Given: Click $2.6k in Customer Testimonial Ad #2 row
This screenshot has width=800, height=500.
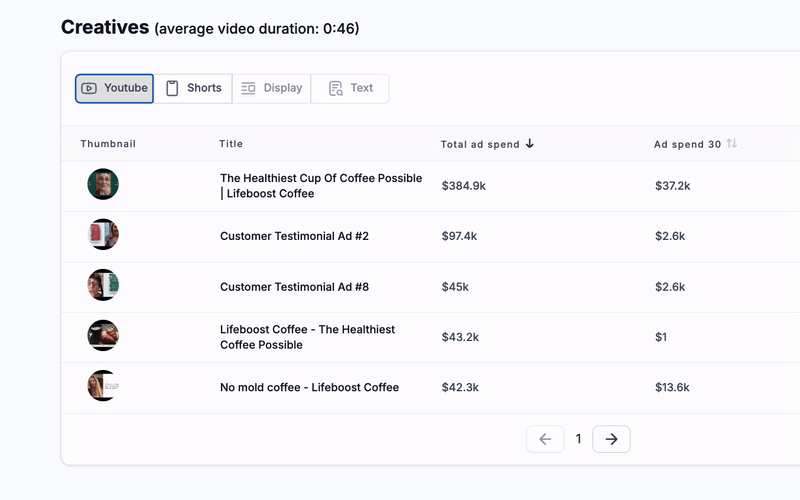Looking at the screenshot, I should [x=670, y=236].
